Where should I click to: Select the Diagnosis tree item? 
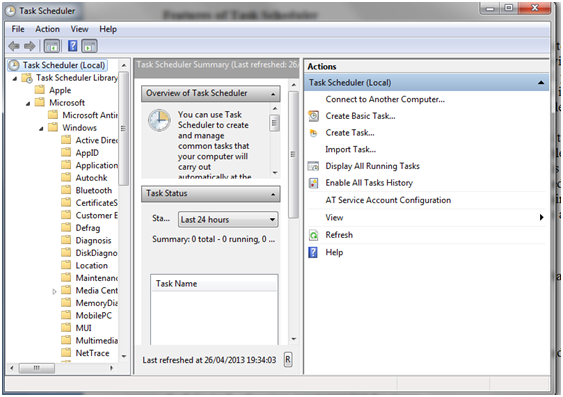pyautogui.click(x=93, y=240)
